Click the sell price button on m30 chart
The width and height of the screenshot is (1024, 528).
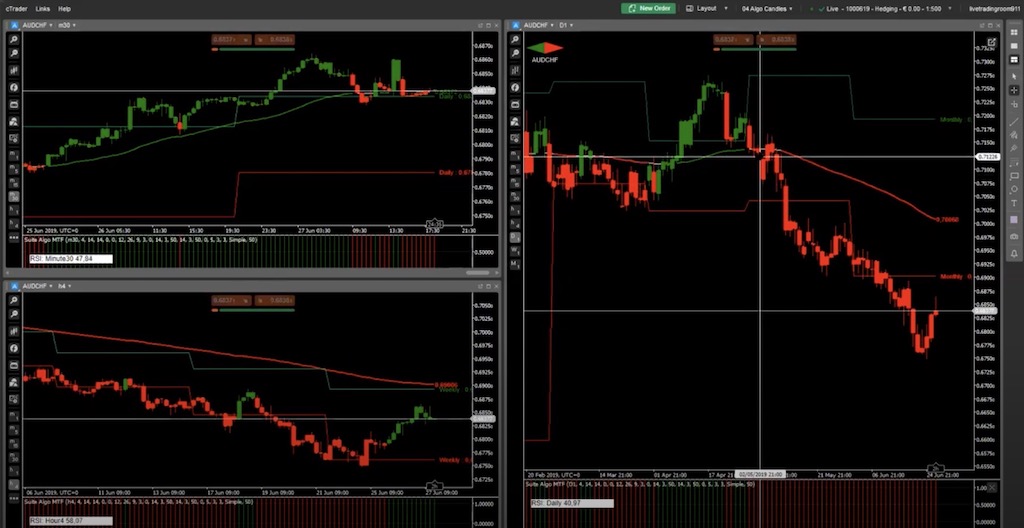pyautogui.click(x=232, y=39)
